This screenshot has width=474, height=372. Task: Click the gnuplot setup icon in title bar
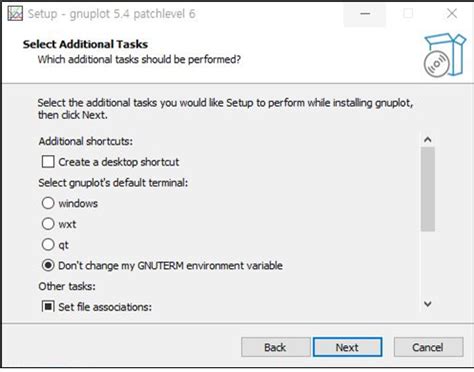(15, 14)
